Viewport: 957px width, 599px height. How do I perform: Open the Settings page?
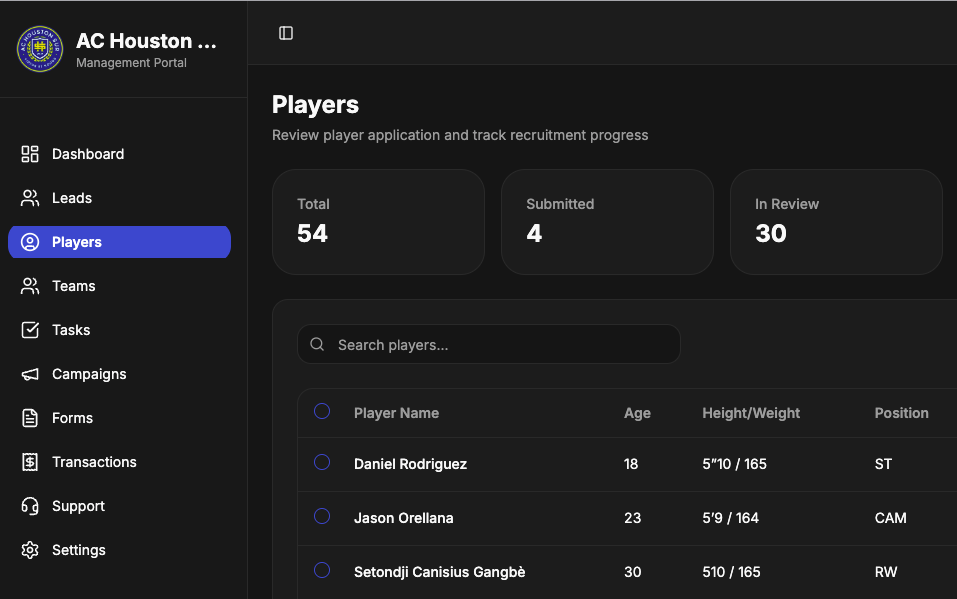[x=78, y=549]
